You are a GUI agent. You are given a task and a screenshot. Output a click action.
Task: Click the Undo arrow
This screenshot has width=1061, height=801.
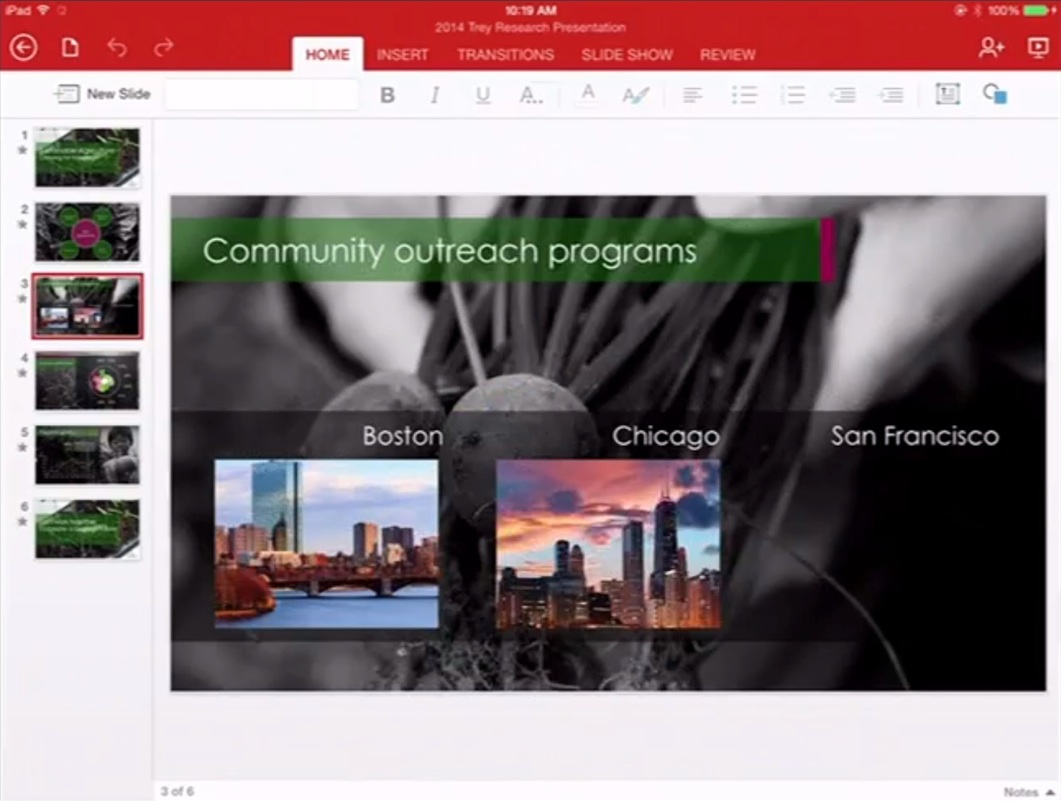(x=117, y=47)
